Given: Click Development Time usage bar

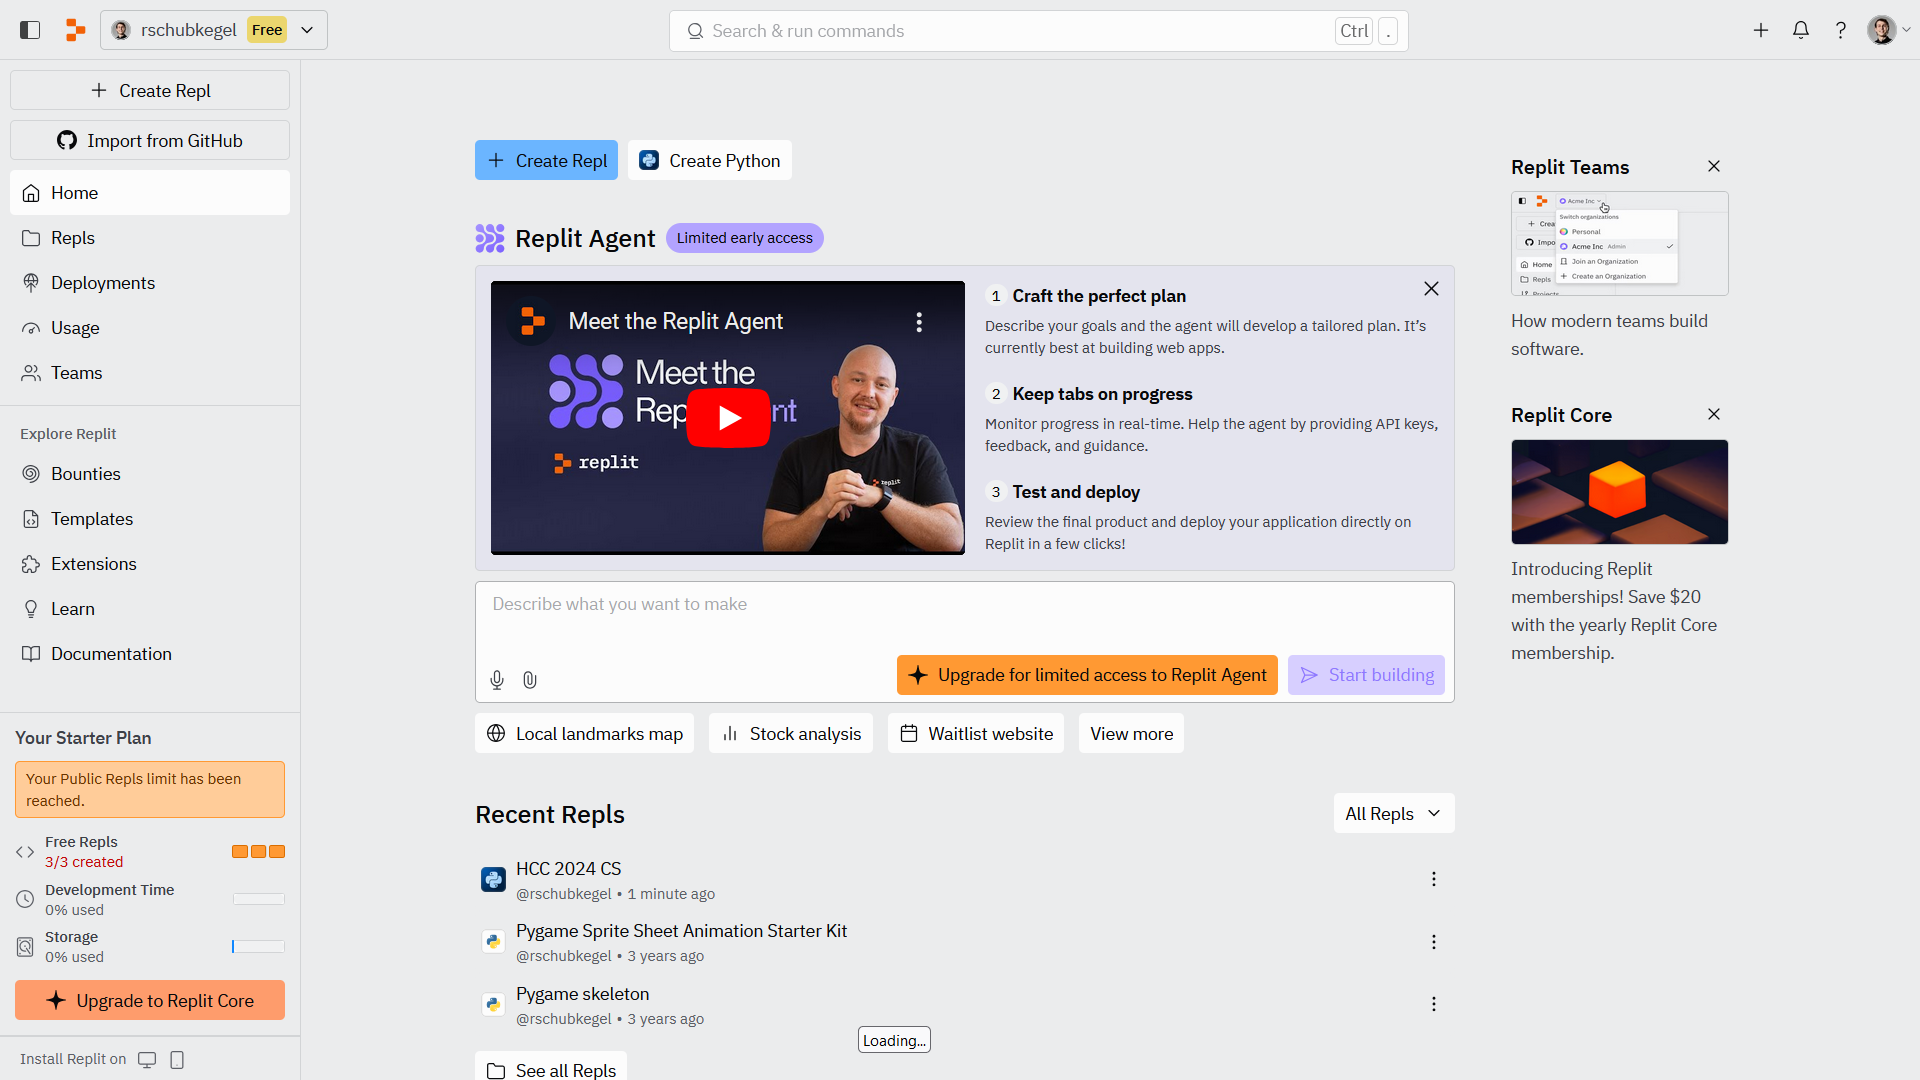Looking at the screenshot, I should pyautogui.click(x=259, y=899).
